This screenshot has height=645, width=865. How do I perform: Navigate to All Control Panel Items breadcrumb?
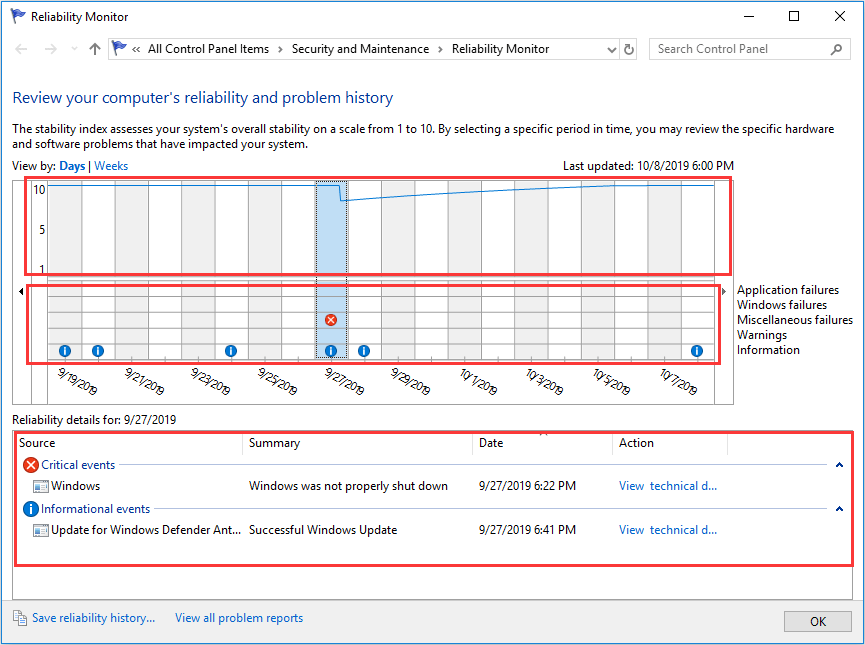click(209, 49)
